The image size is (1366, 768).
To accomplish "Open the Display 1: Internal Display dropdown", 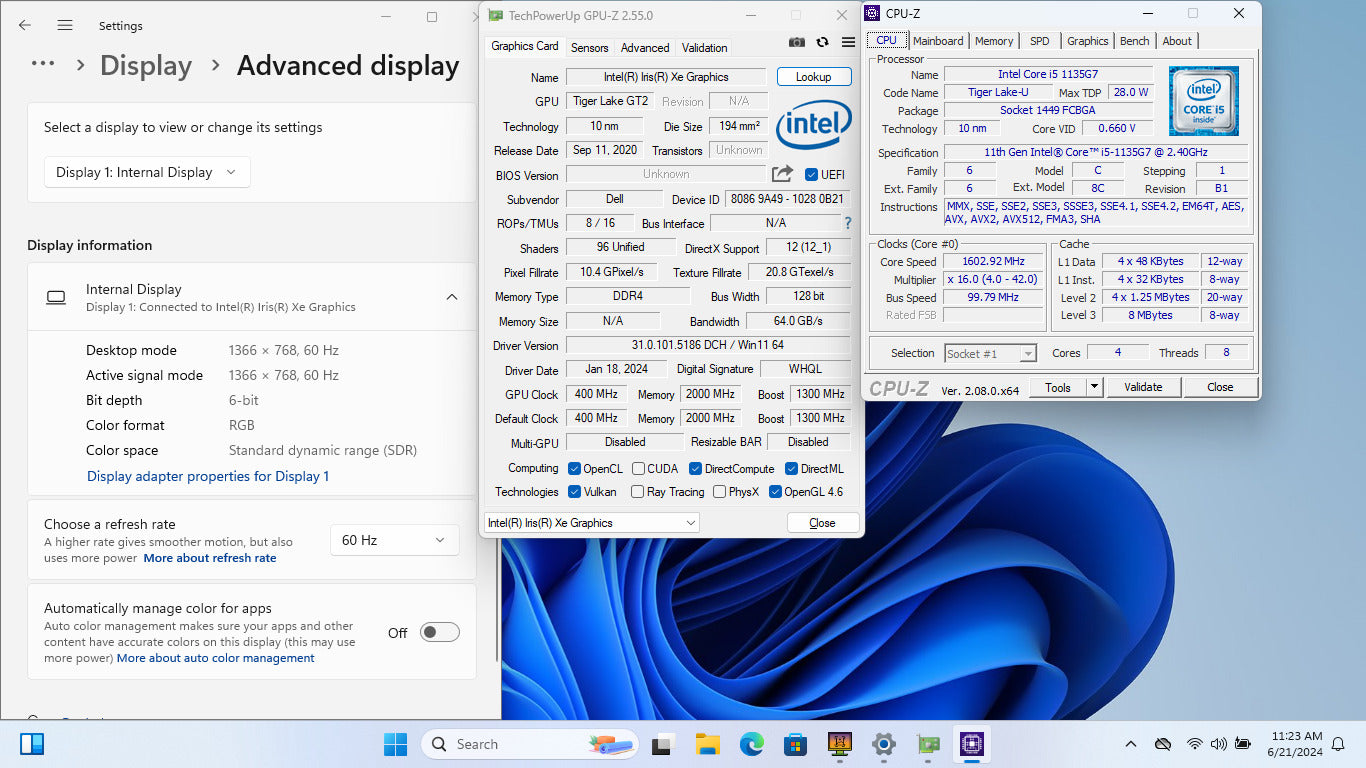I will point(147,172).
